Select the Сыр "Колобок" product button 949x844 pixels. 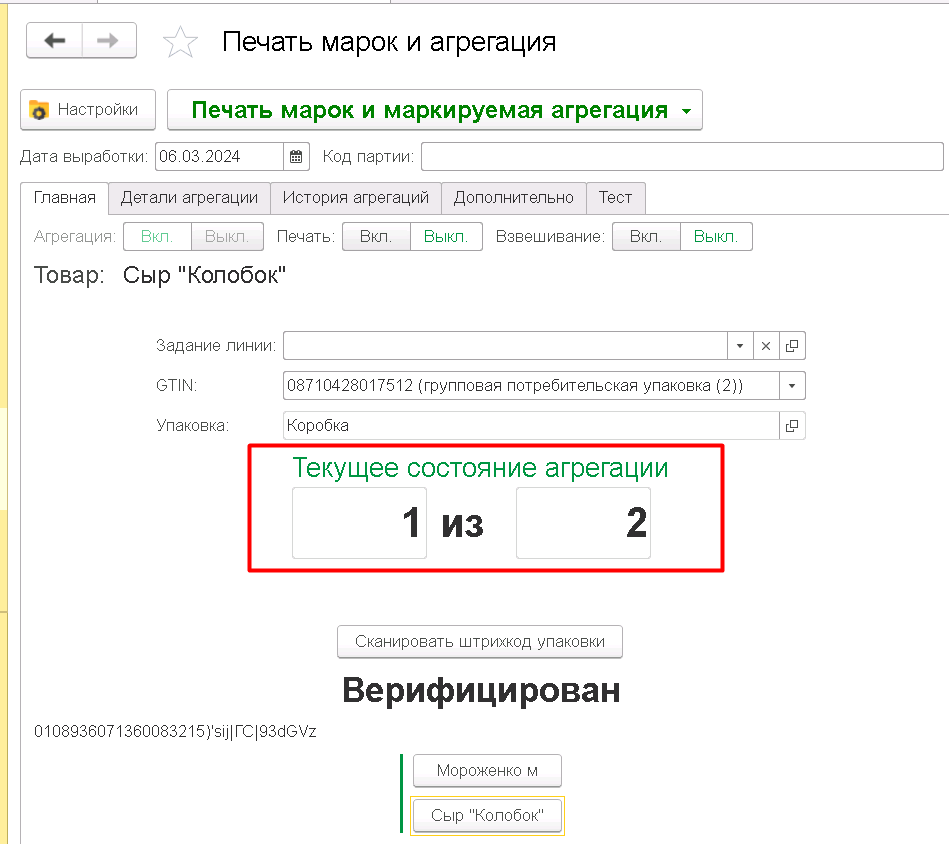pyautogui.click(x=487, y=816)
